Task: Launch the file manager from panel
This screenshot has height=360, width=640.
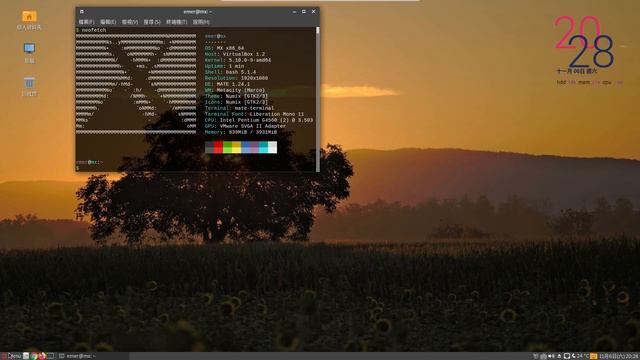Action: 26,356
